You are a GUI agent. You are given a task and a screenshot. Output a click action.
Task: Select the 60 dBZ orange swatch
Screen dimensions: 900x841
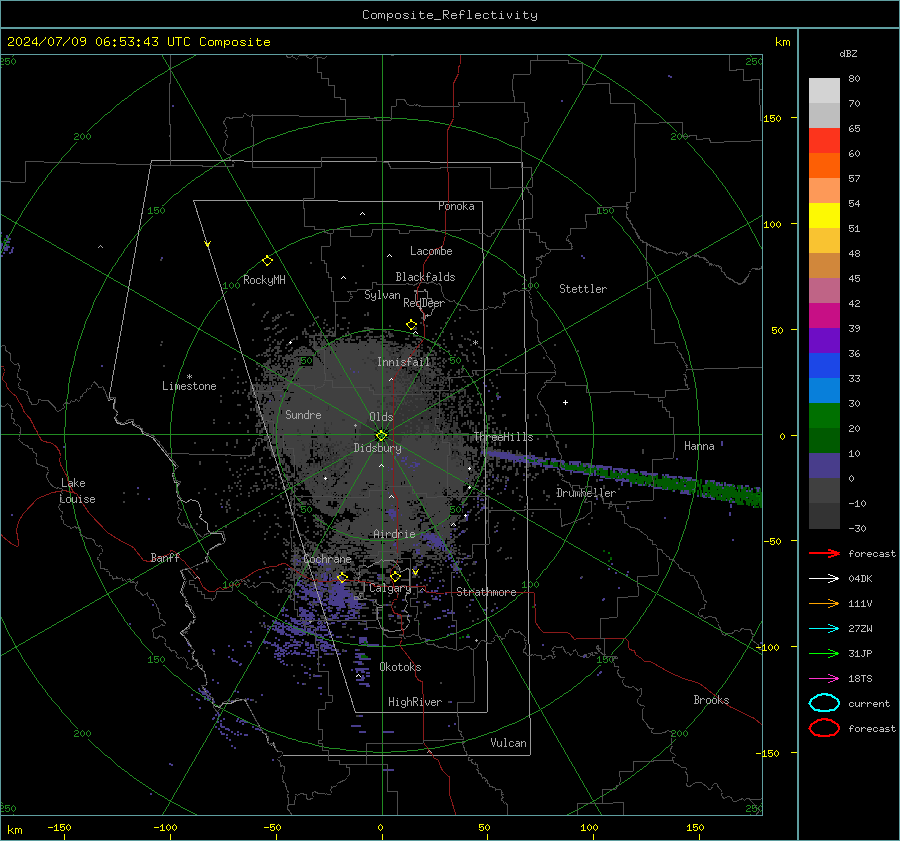824,165
